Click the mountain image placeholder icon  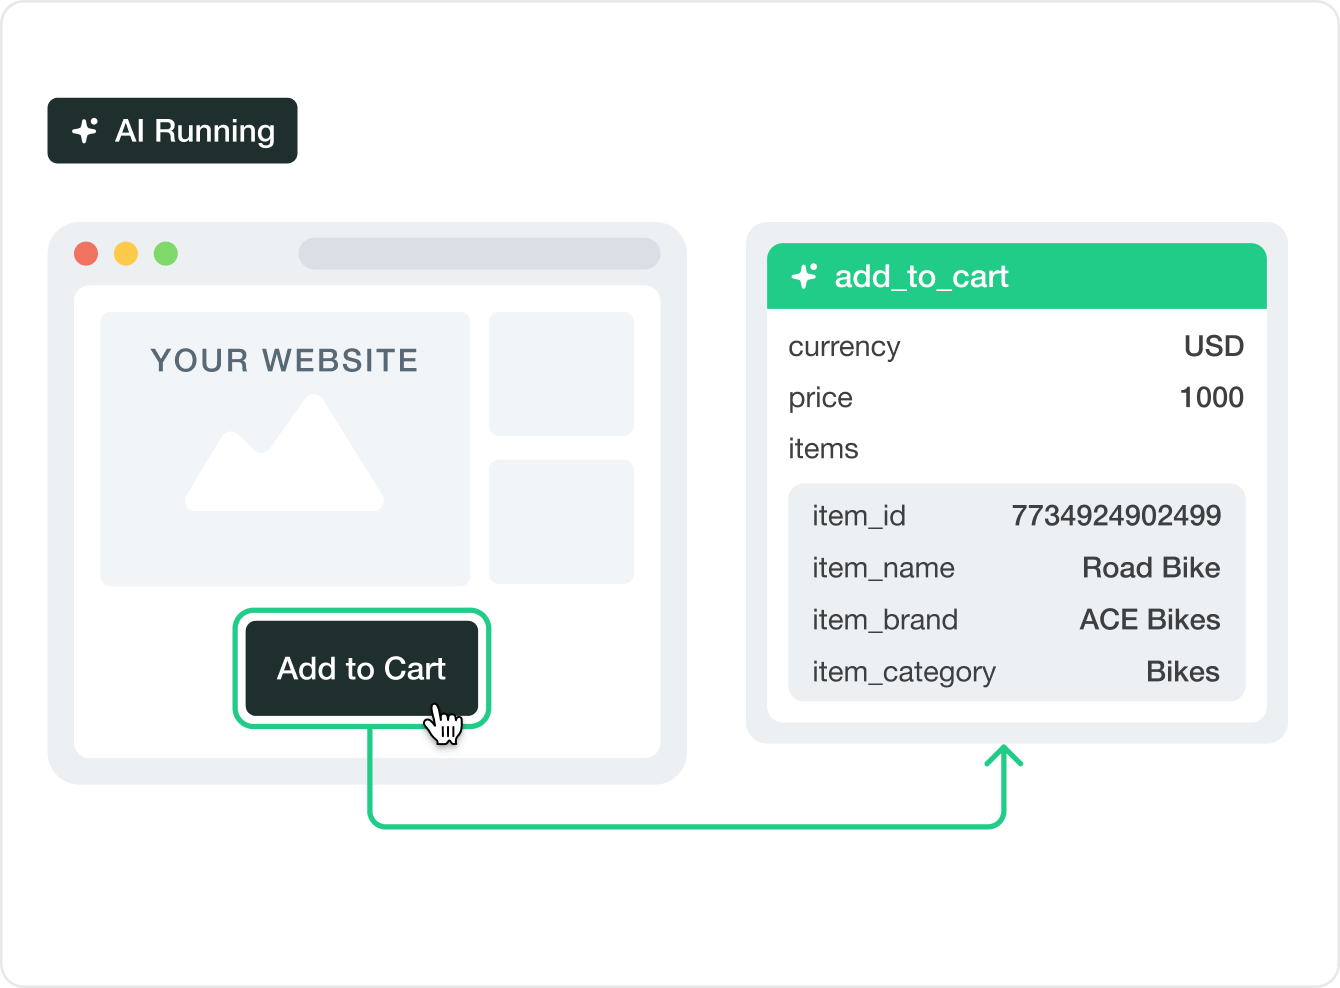(x=285, y=455)
